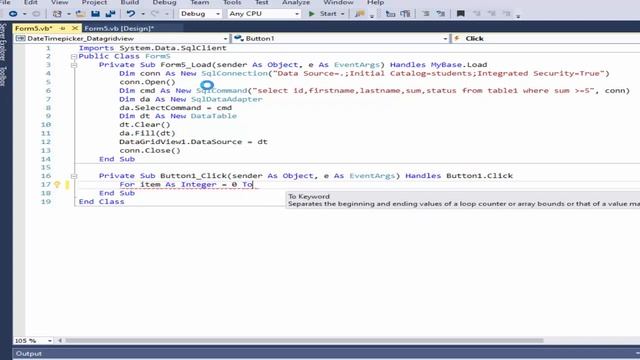The image size is (640, 360).
Task: Click the Find in Files icon after Start
Action: point(360,14)
